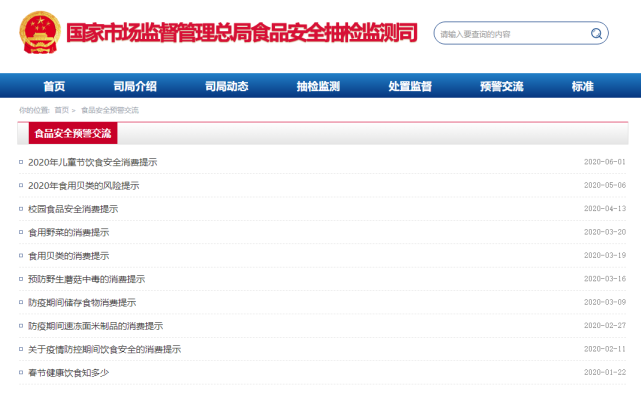The height and width of the screenshot is (394, 641).
Task: Click the national emblem logo
Action: pyautogui.click(x=40, y=32)
